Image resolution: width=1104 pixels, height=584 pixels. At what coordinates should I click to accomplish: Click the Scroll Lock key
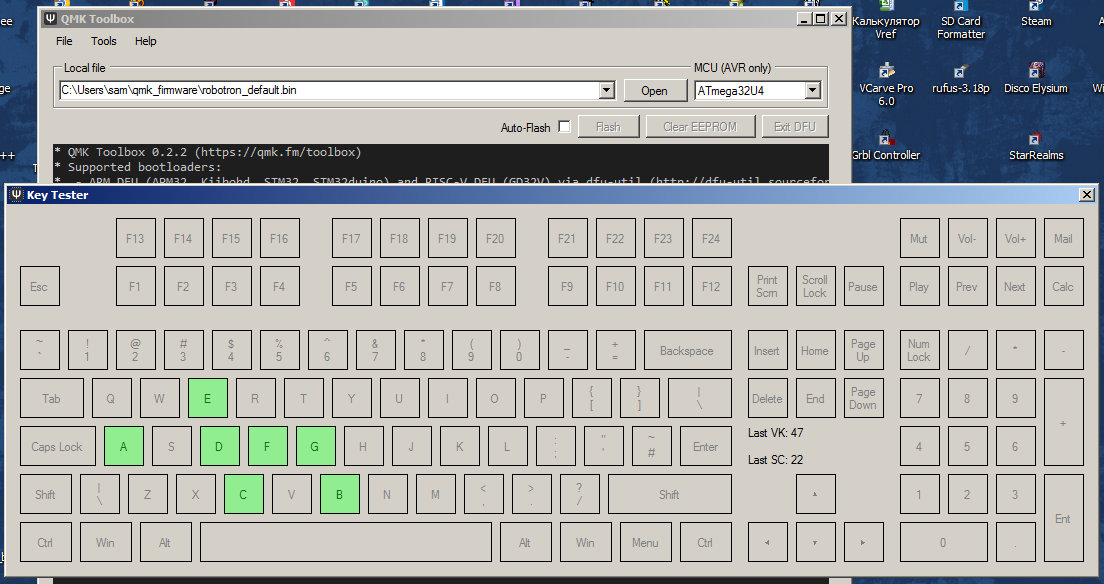point(815,286)
